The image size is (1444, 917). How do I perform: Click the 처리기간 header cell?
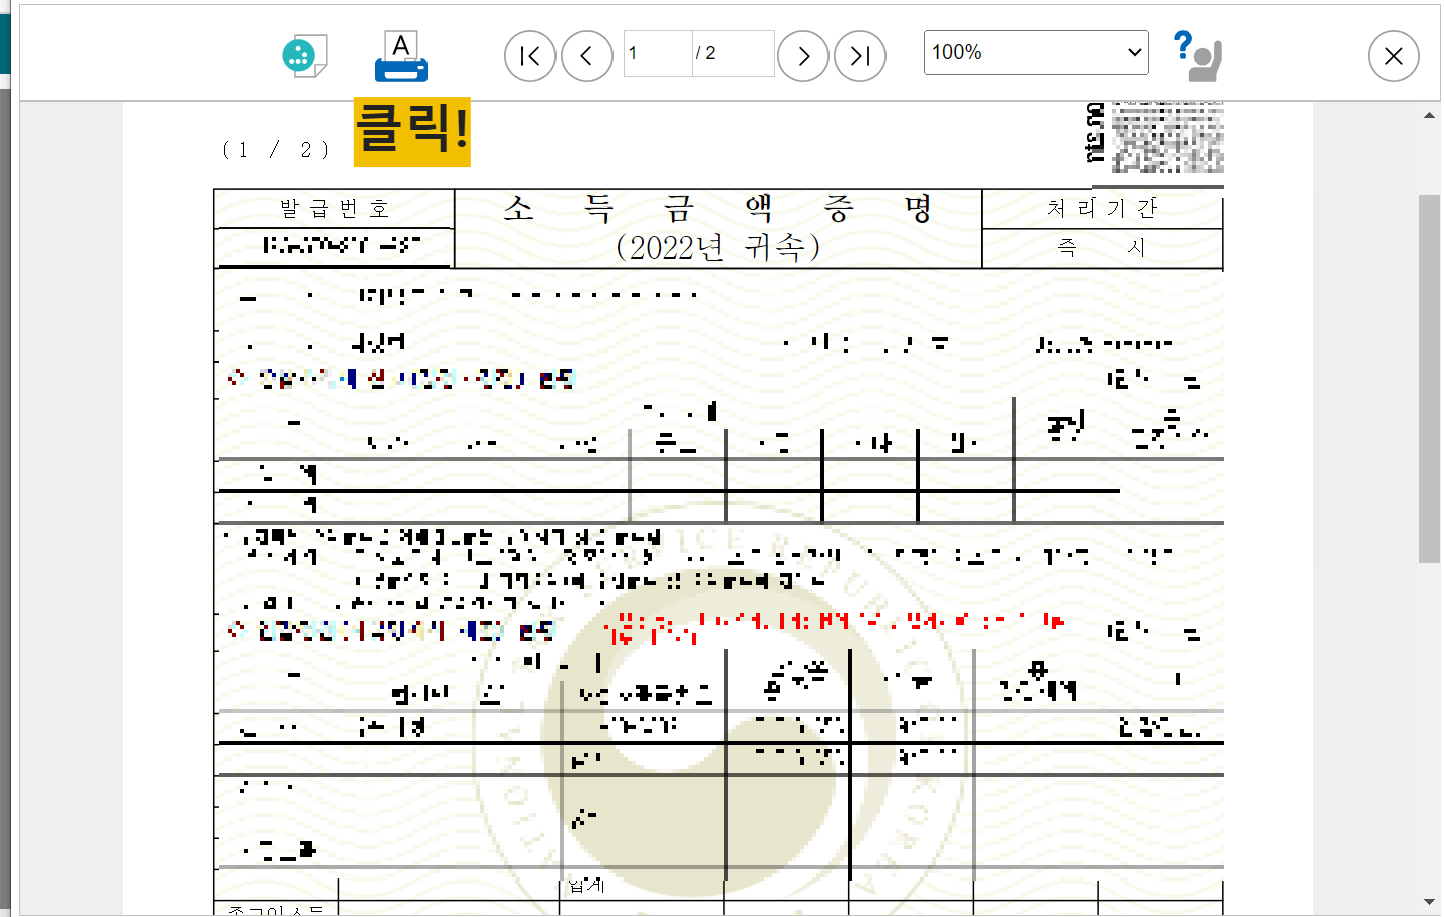[1102, 209]
